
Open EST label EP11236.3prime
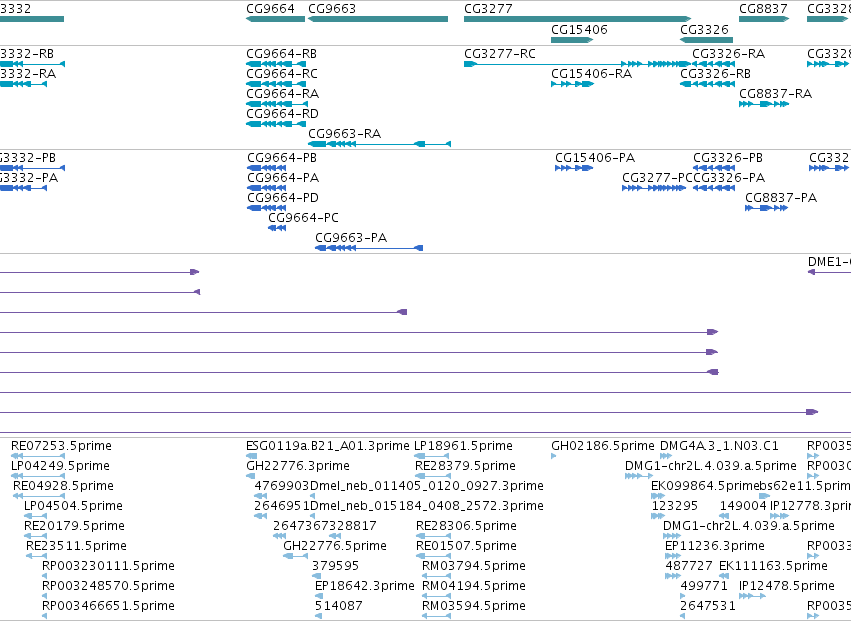(x=715, y=546)
